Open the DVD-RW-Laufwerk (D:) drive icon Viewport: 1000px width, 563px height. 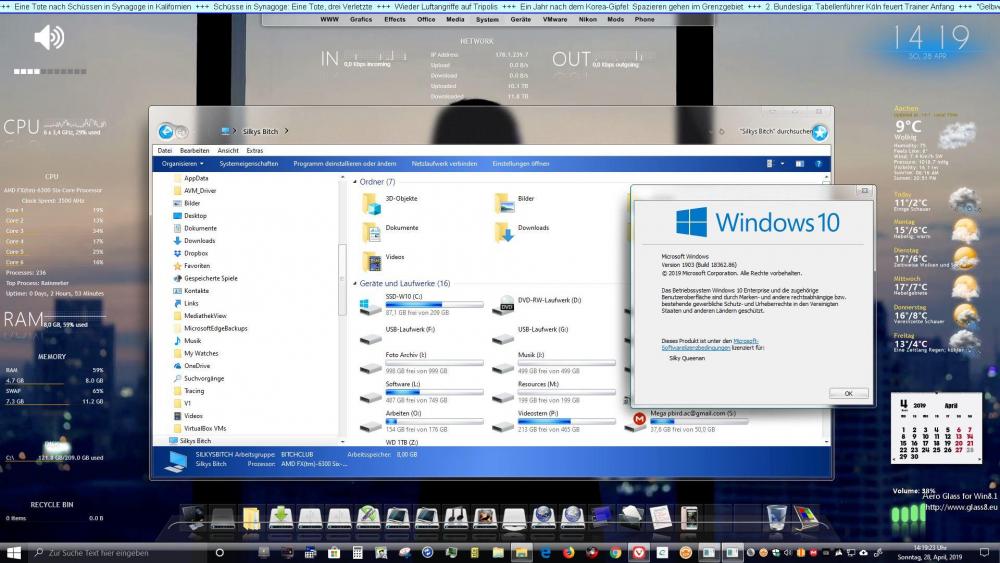[505, 305]
